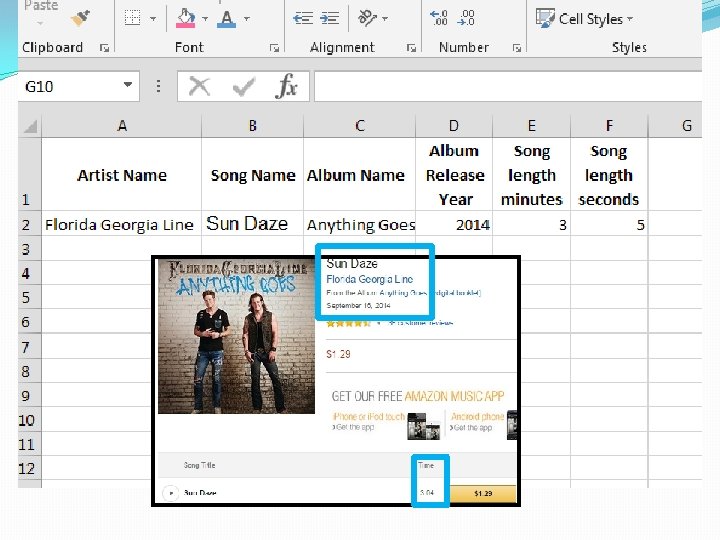Click the iPhone 'Get the app' link
720x540 pixels.
pyautogui.click(x=354, y=428)
